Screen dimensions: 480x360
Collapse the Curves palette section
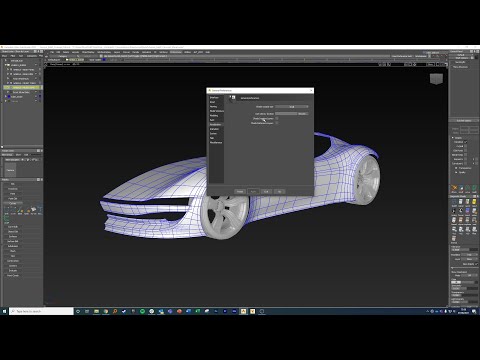pos(13,203)
